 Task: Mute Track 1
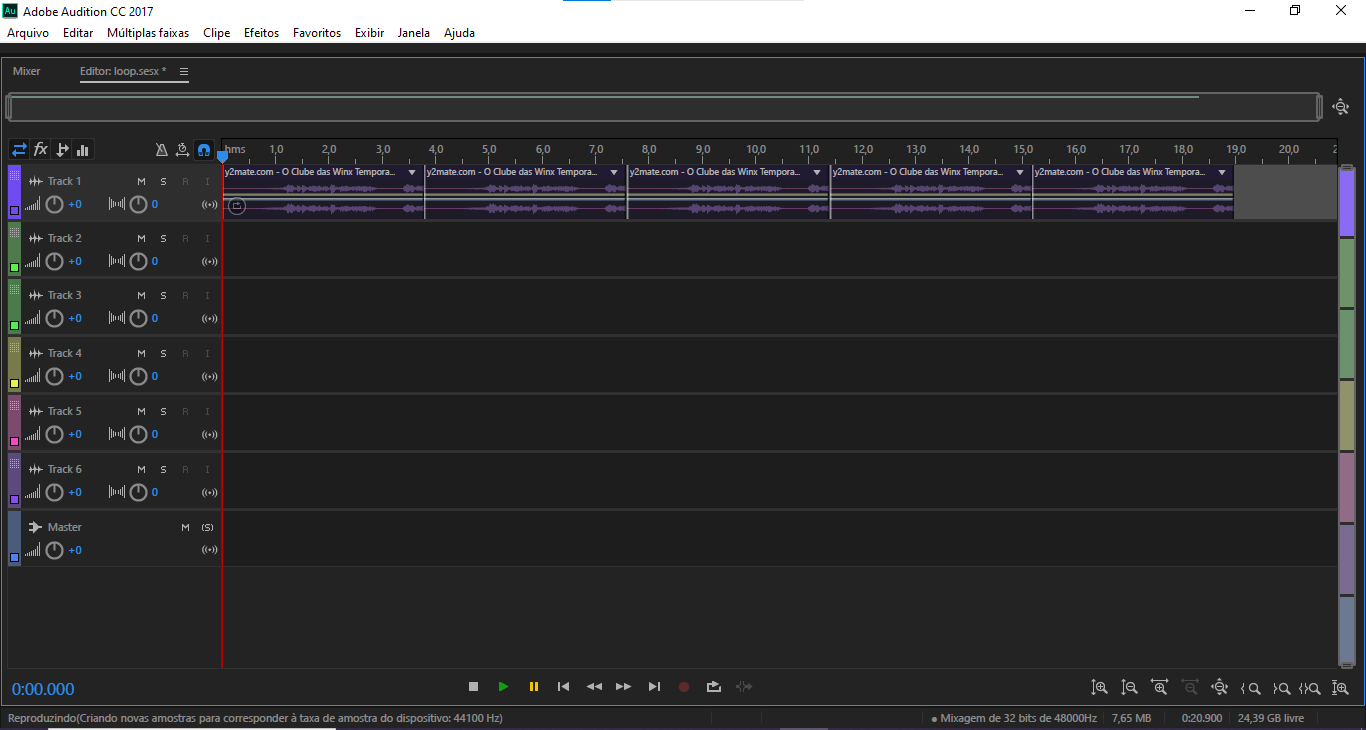[x=142, y=182]
